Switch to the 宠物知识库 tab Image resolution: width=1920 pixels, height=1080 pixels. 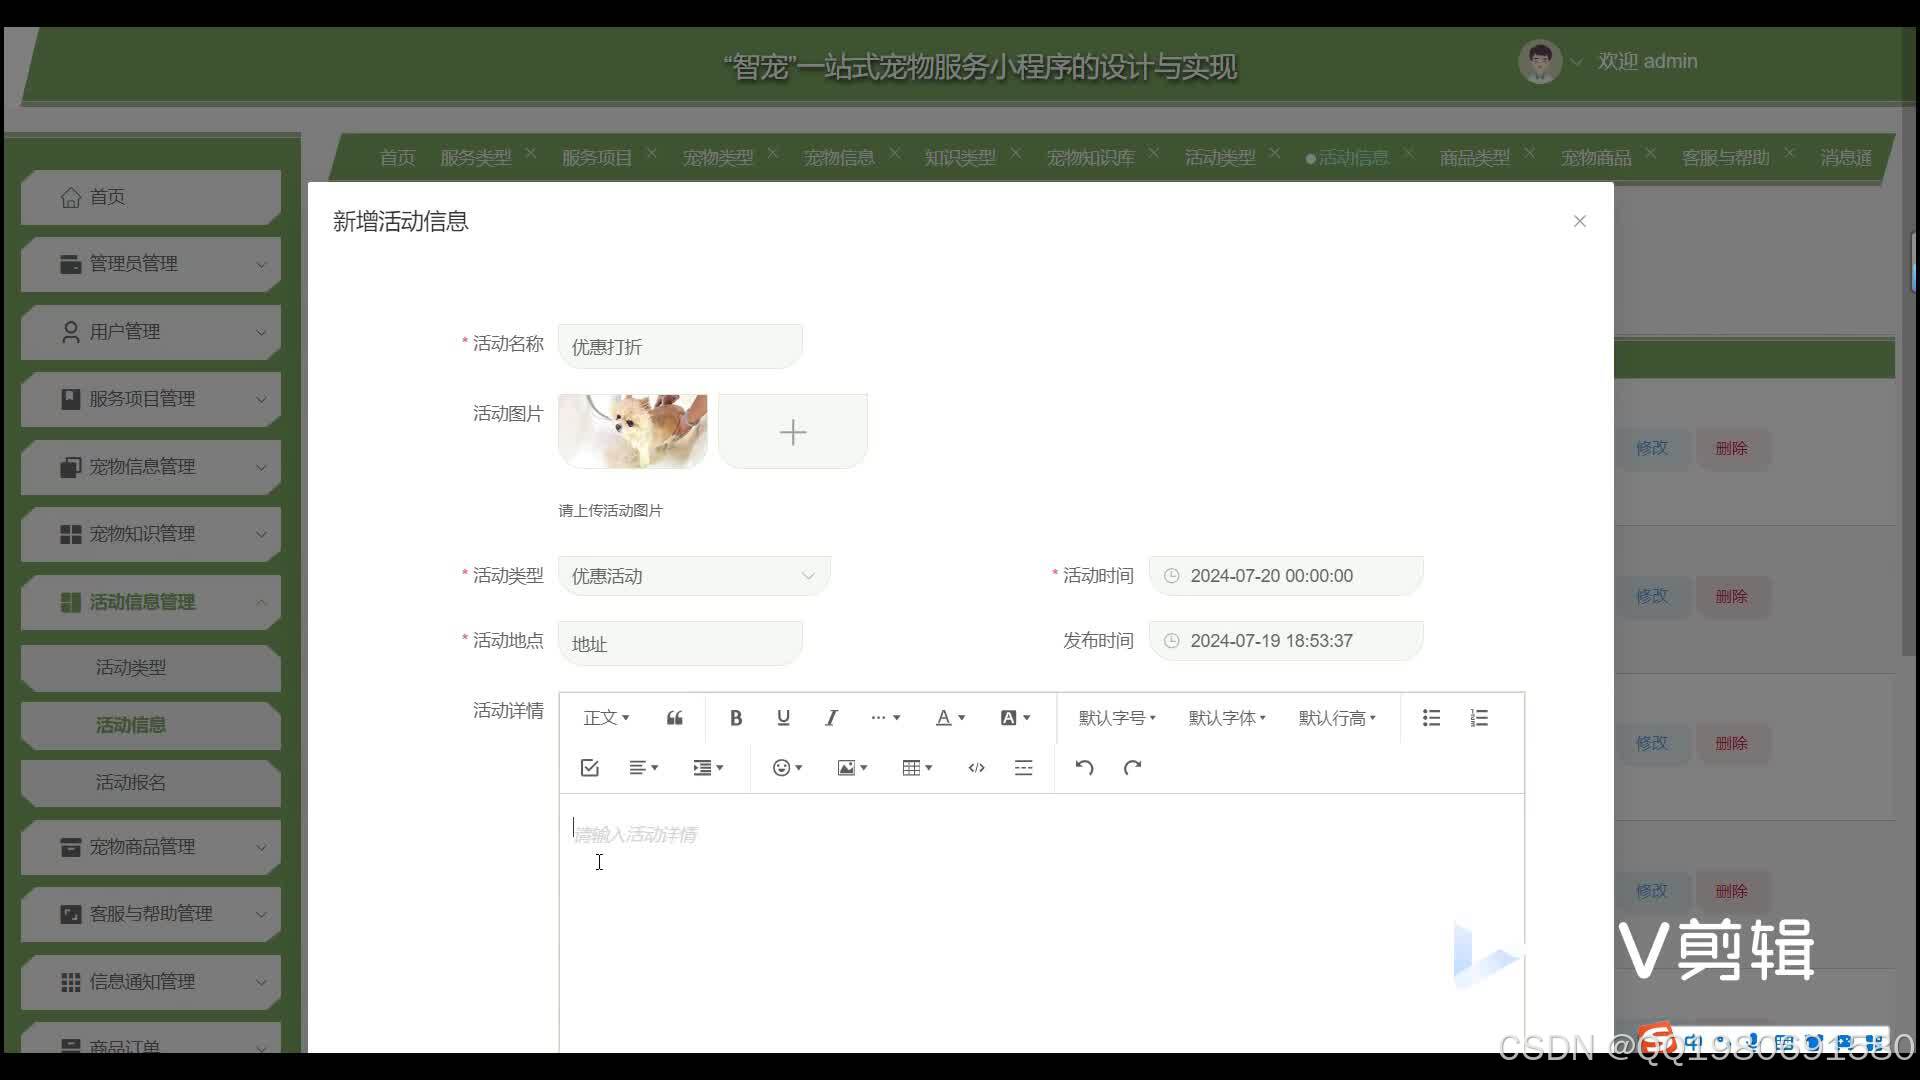(1091, 157)
